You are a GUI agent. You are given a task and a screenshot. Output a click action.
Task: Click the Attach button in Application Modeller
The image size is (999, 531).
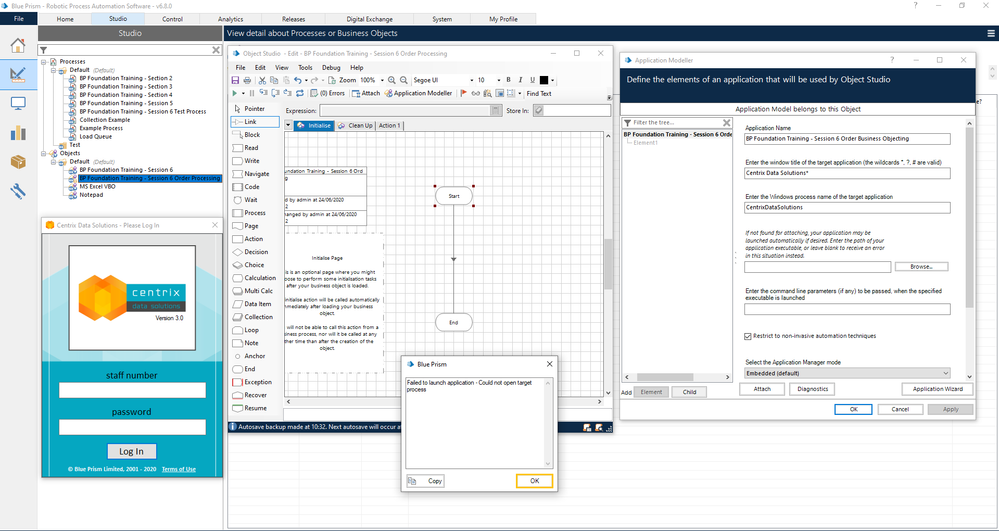(x=762, y=389)
